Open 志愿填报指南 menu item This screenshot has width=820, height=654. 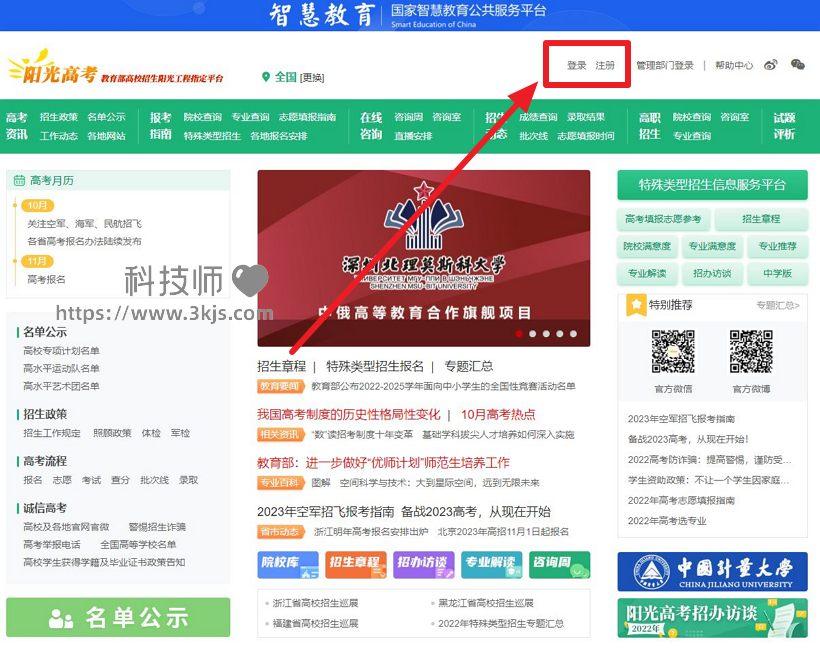[307, 117]
